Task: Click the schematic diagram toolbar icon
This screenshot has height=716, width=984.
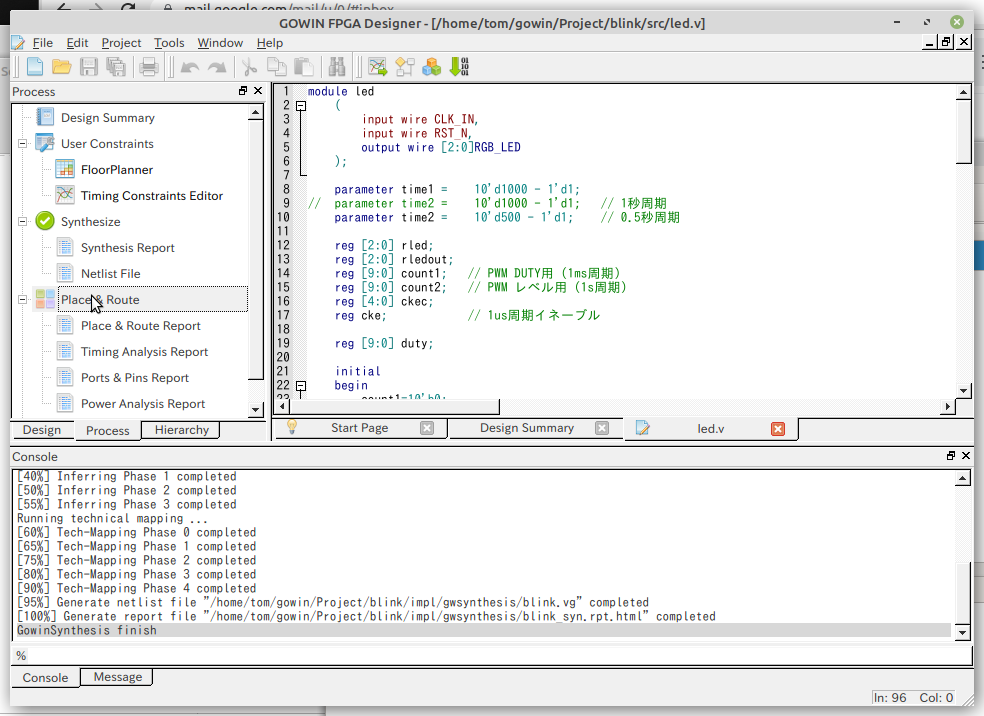Action: point(405,67)
